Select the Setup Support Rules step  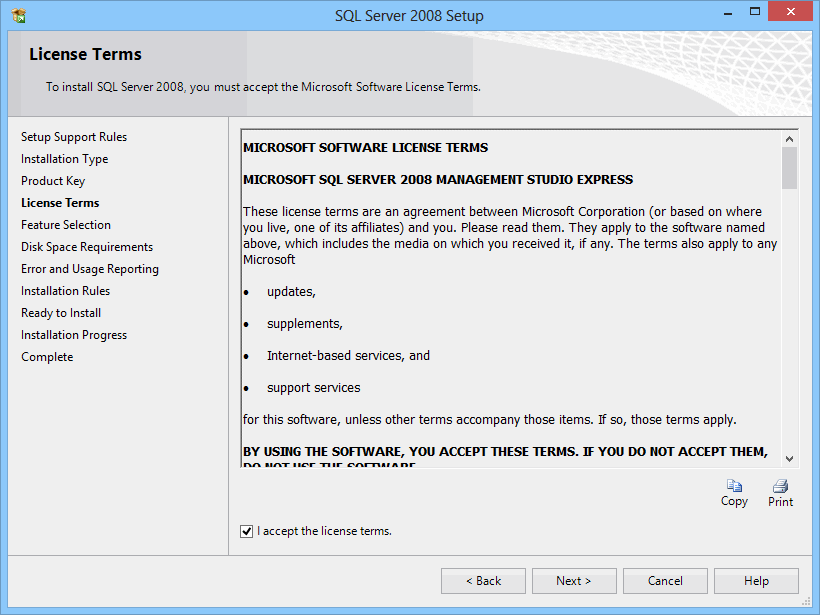pyautogui.click(x=74, y=137)
